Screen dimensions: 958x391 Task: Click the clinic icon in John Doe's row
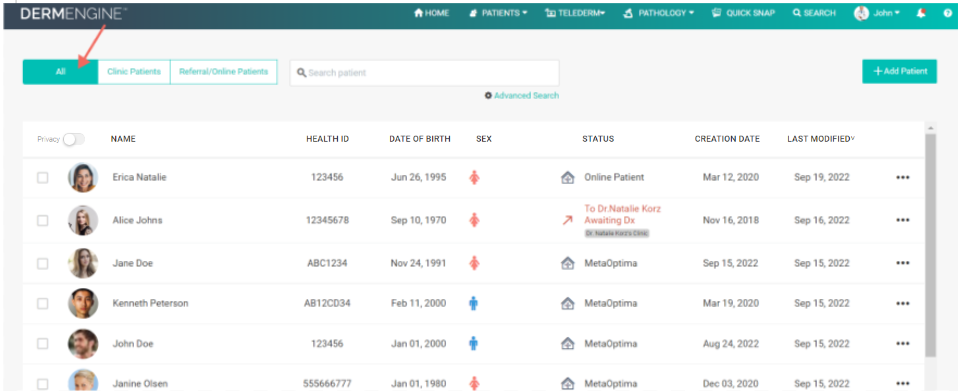click(x=568, y=343)
